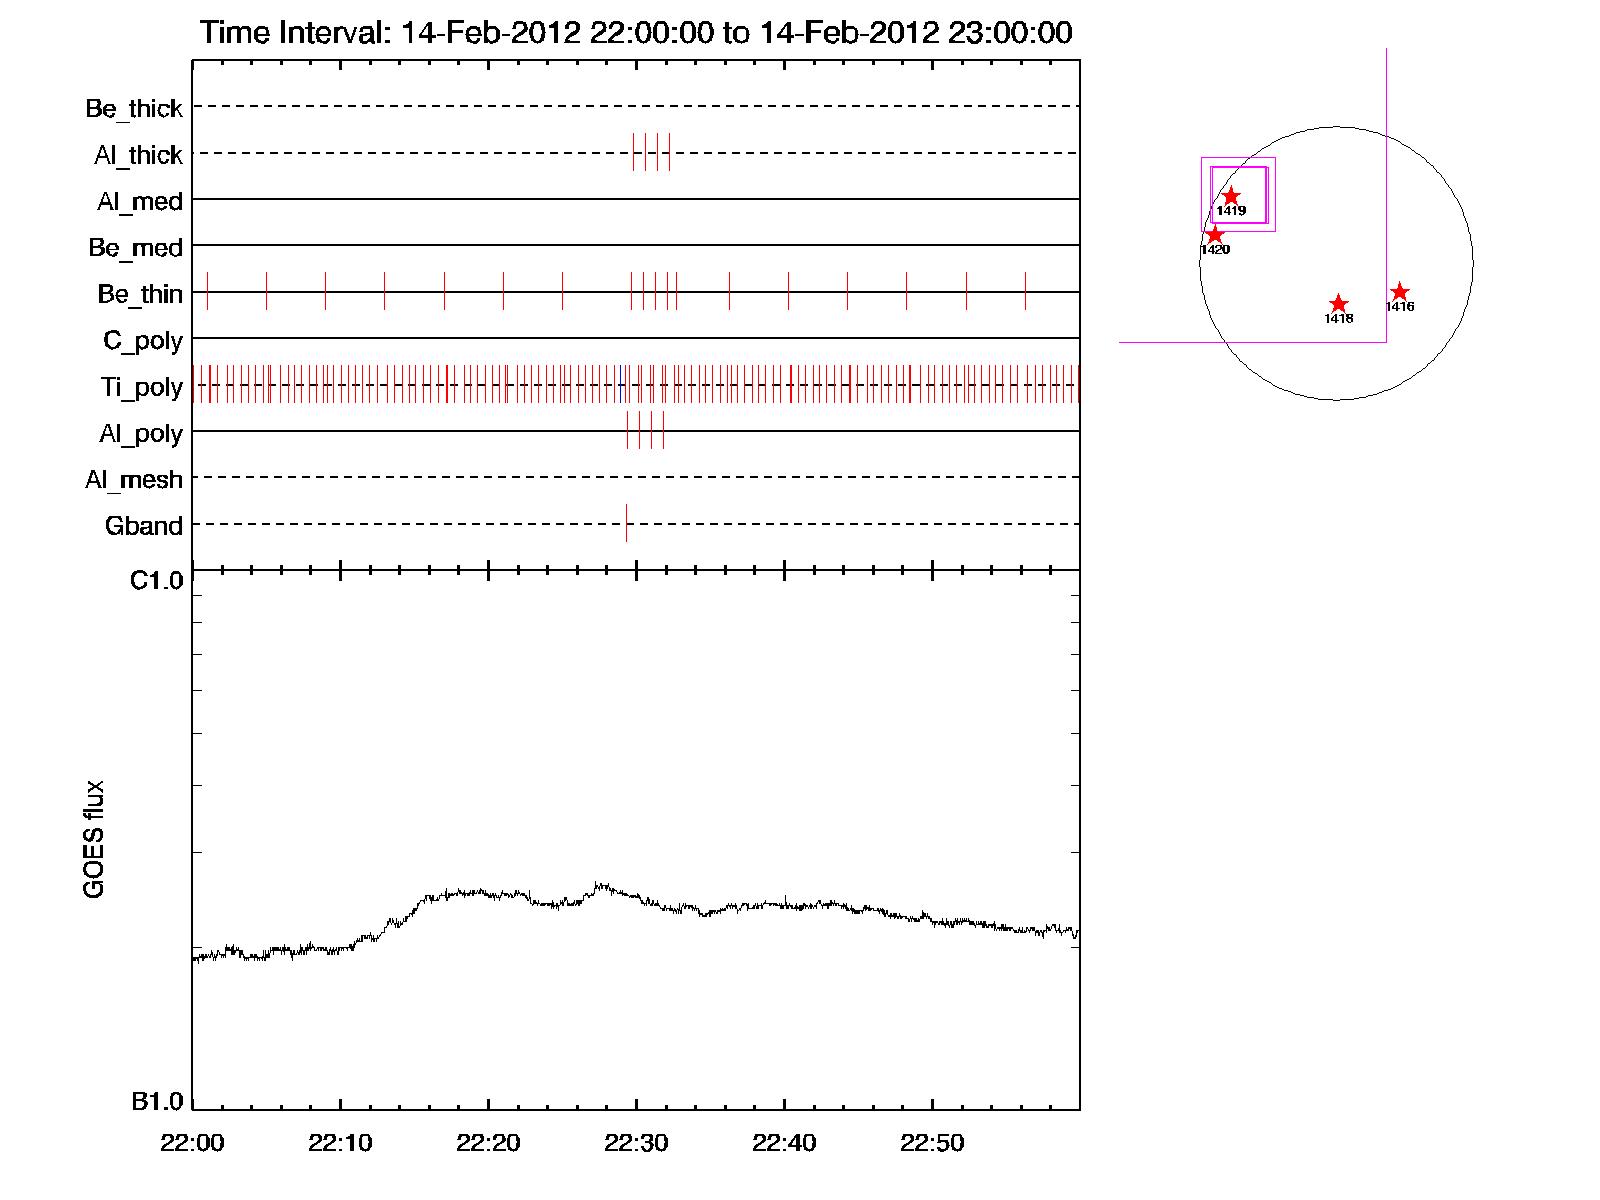Click the blue marker on the Ti_poly row
The image size is (1600, 1200).
[621, 384]
